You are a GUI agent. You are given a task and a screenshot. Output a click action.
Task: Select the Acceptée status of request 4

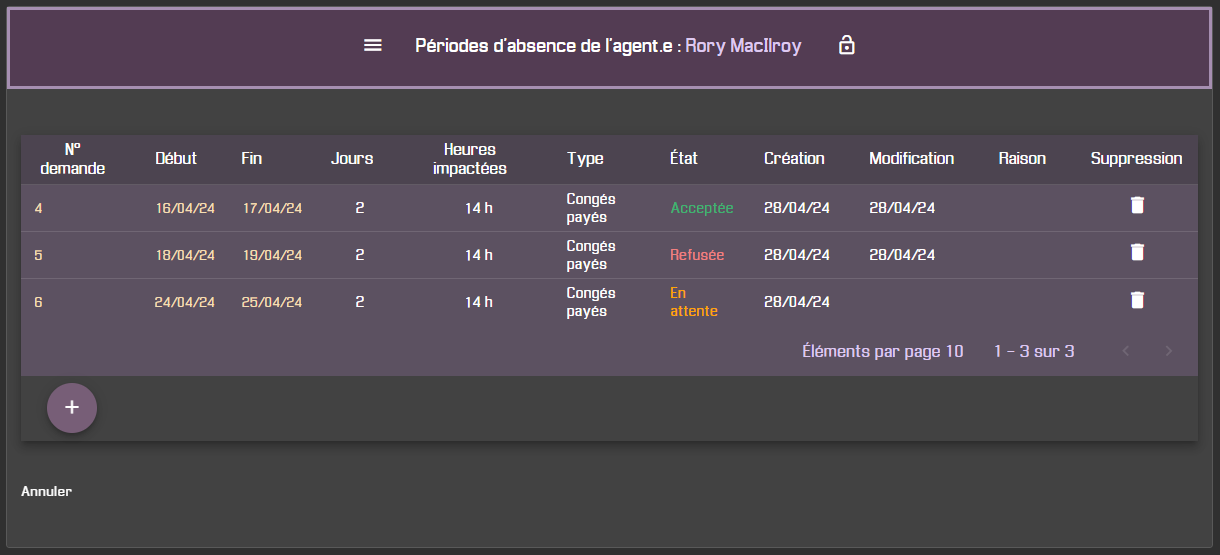(x=702, y=208)
